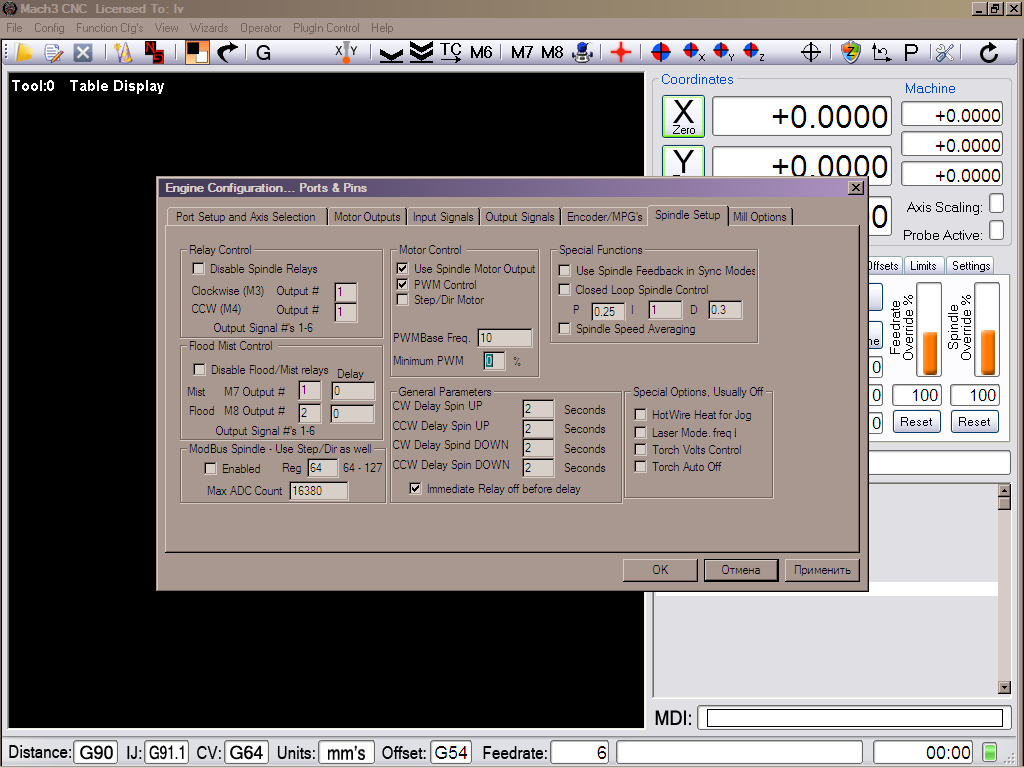Check HotWire Heat for Jog
The width and height of the screenshot is (1024, 768).
[641, 415]
